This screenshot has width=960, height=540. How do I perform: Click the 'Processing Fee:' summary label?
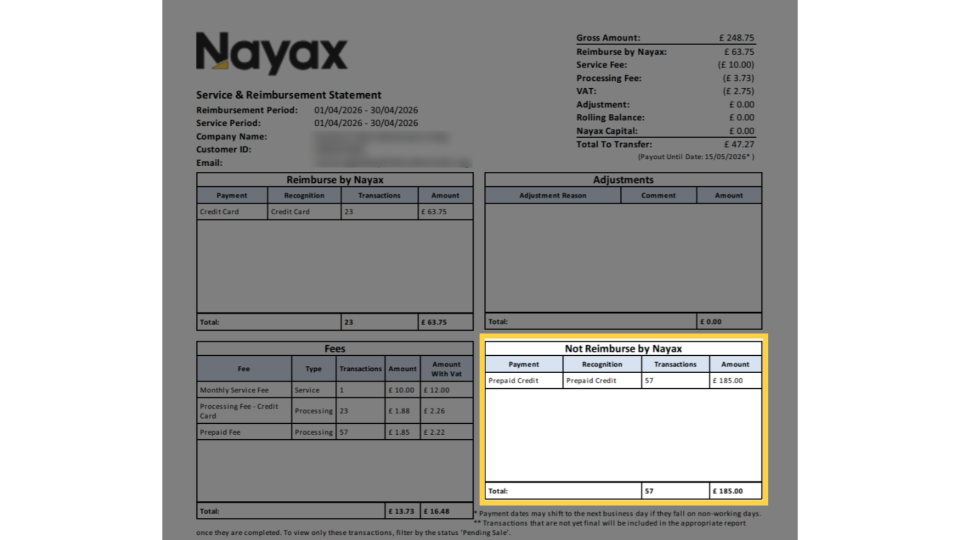[608, 78]
